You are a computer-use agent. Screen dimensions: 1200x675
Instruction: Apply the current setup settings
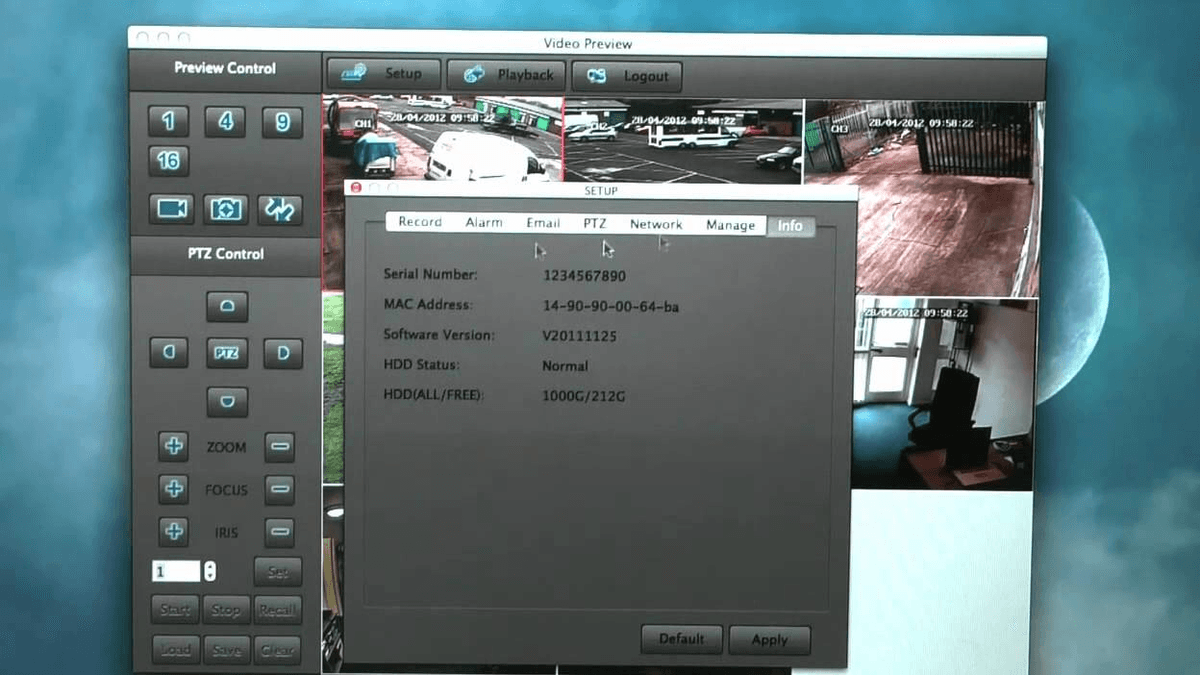point(769,640)
